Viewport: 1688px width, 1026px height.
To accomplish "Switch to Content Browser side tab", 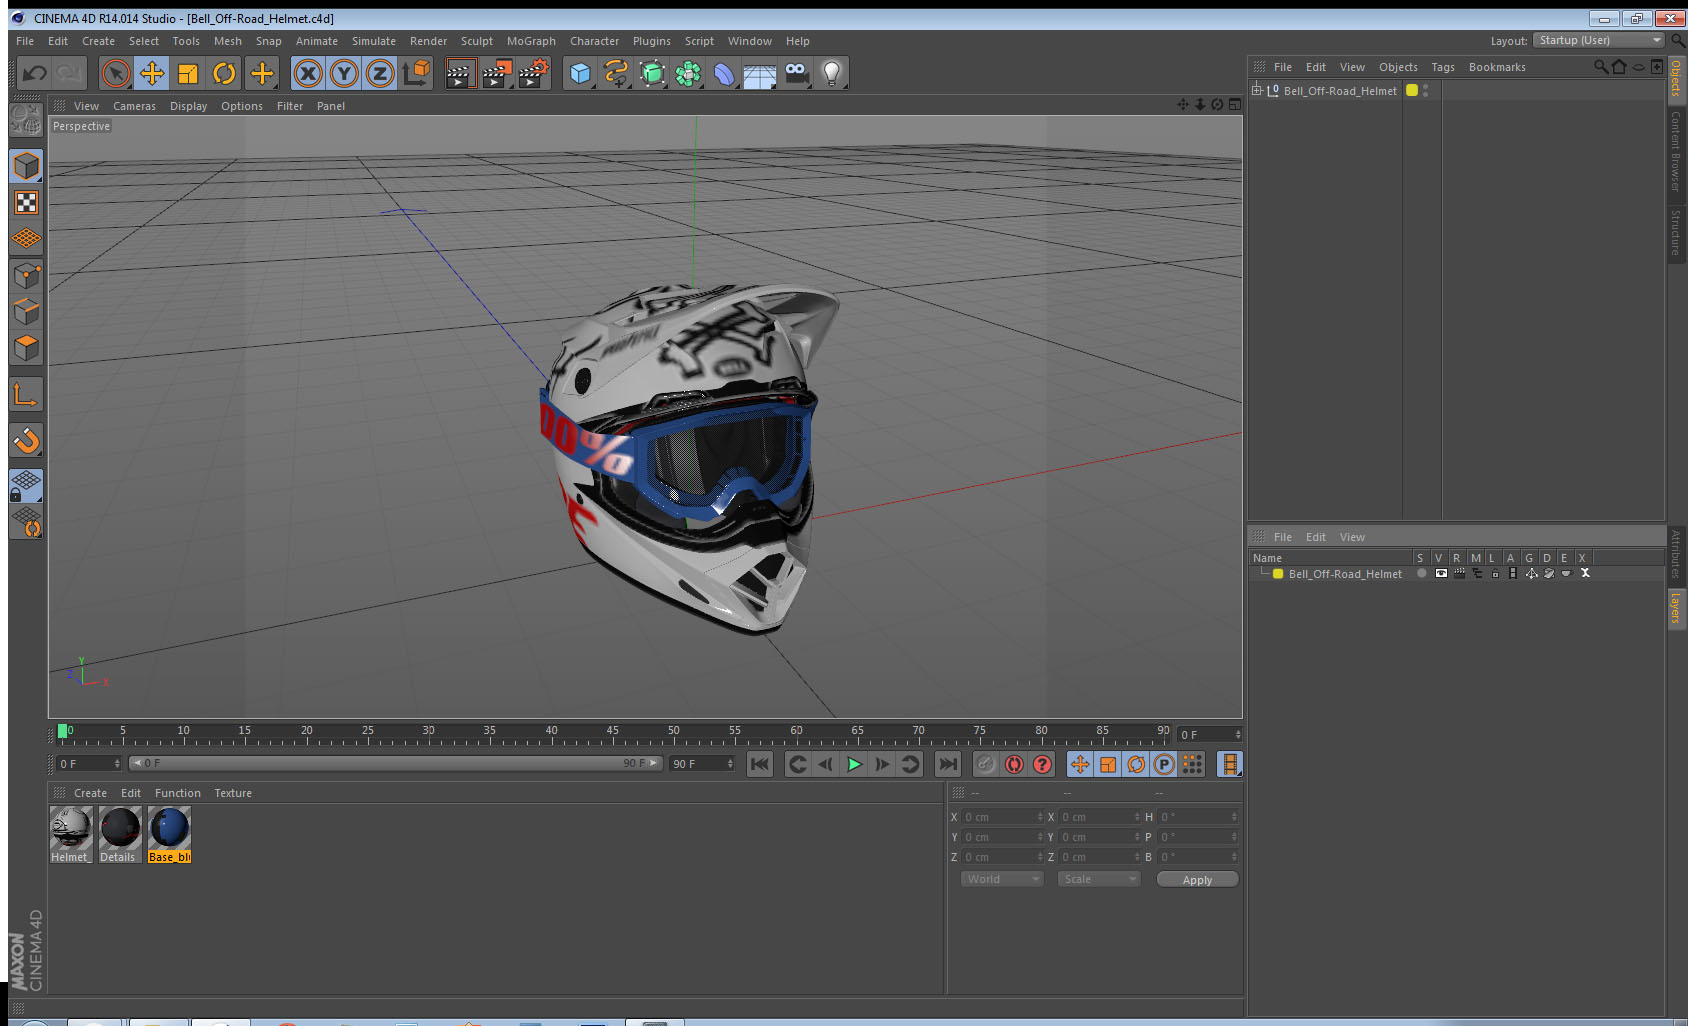I will coord(1675,151).
